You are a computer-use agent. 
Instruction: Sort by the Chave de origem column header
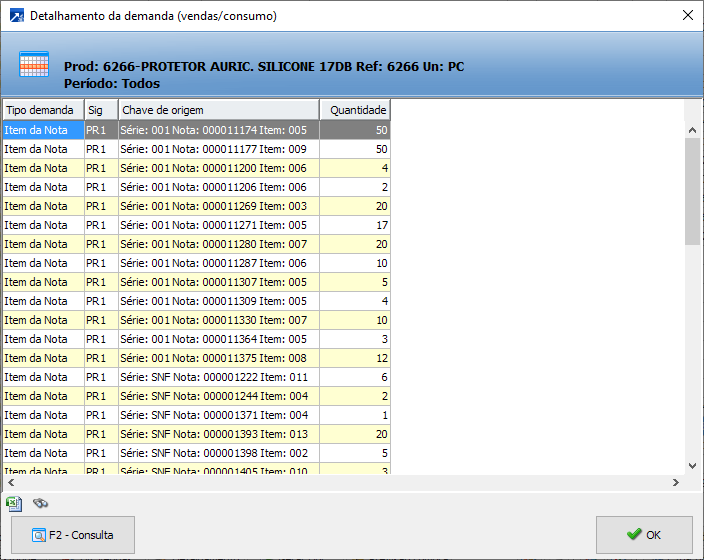point(219,110)
